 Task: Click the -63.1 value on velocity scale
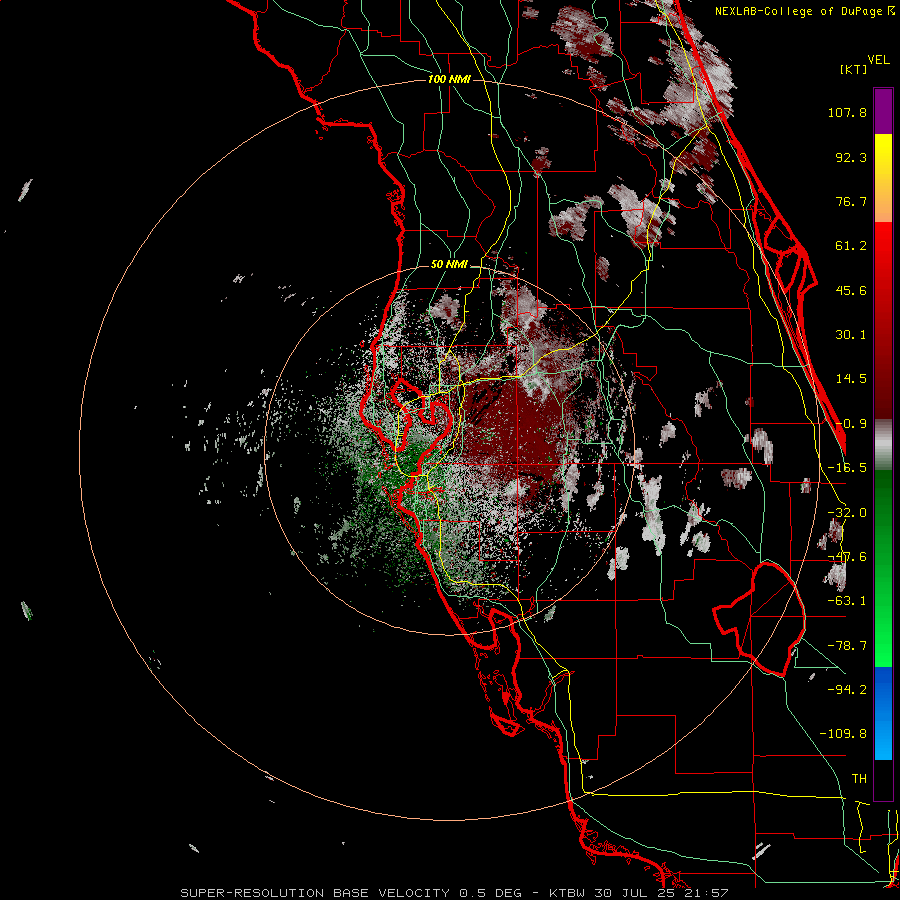click(x=847, y=601)
